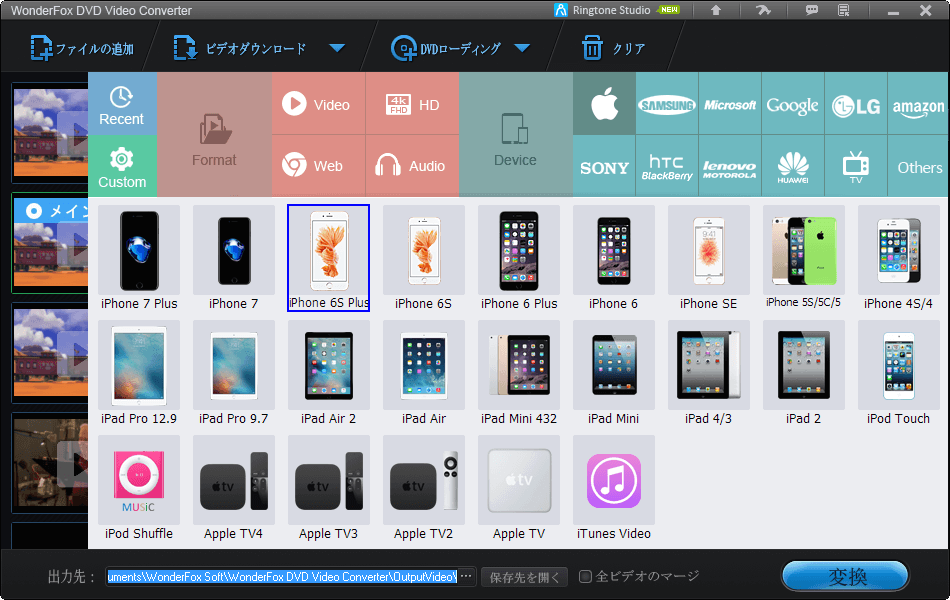Image resolution: width=950 pixels, height=600 pixels.
Task: Select the メイン title radio button
Action: 34,210
